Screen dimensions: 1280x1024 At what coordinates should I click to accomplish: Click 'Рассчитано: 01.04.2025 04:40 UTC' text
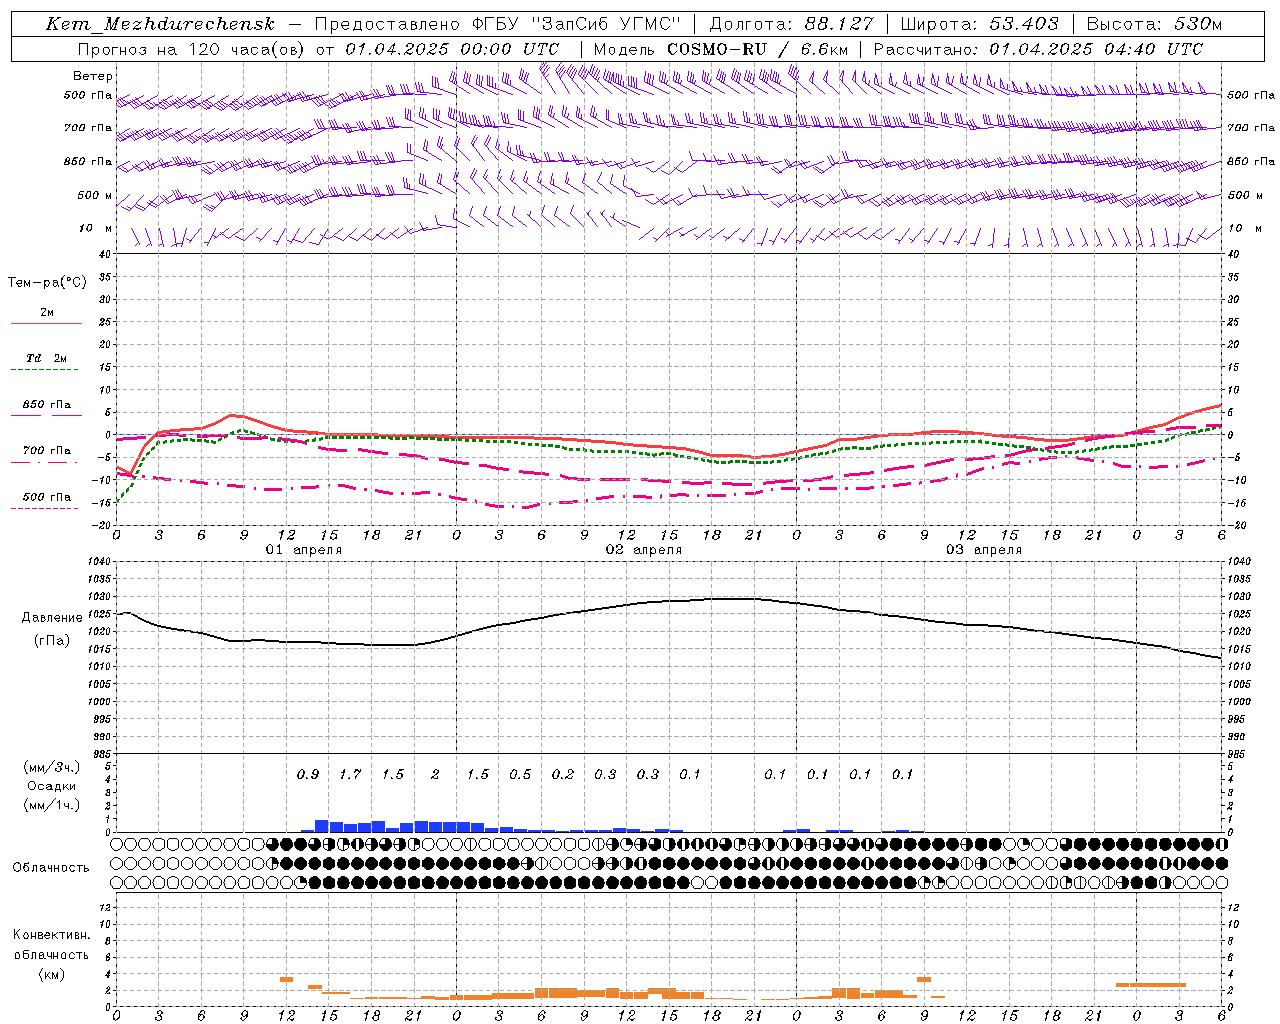tap(1038, 49)
